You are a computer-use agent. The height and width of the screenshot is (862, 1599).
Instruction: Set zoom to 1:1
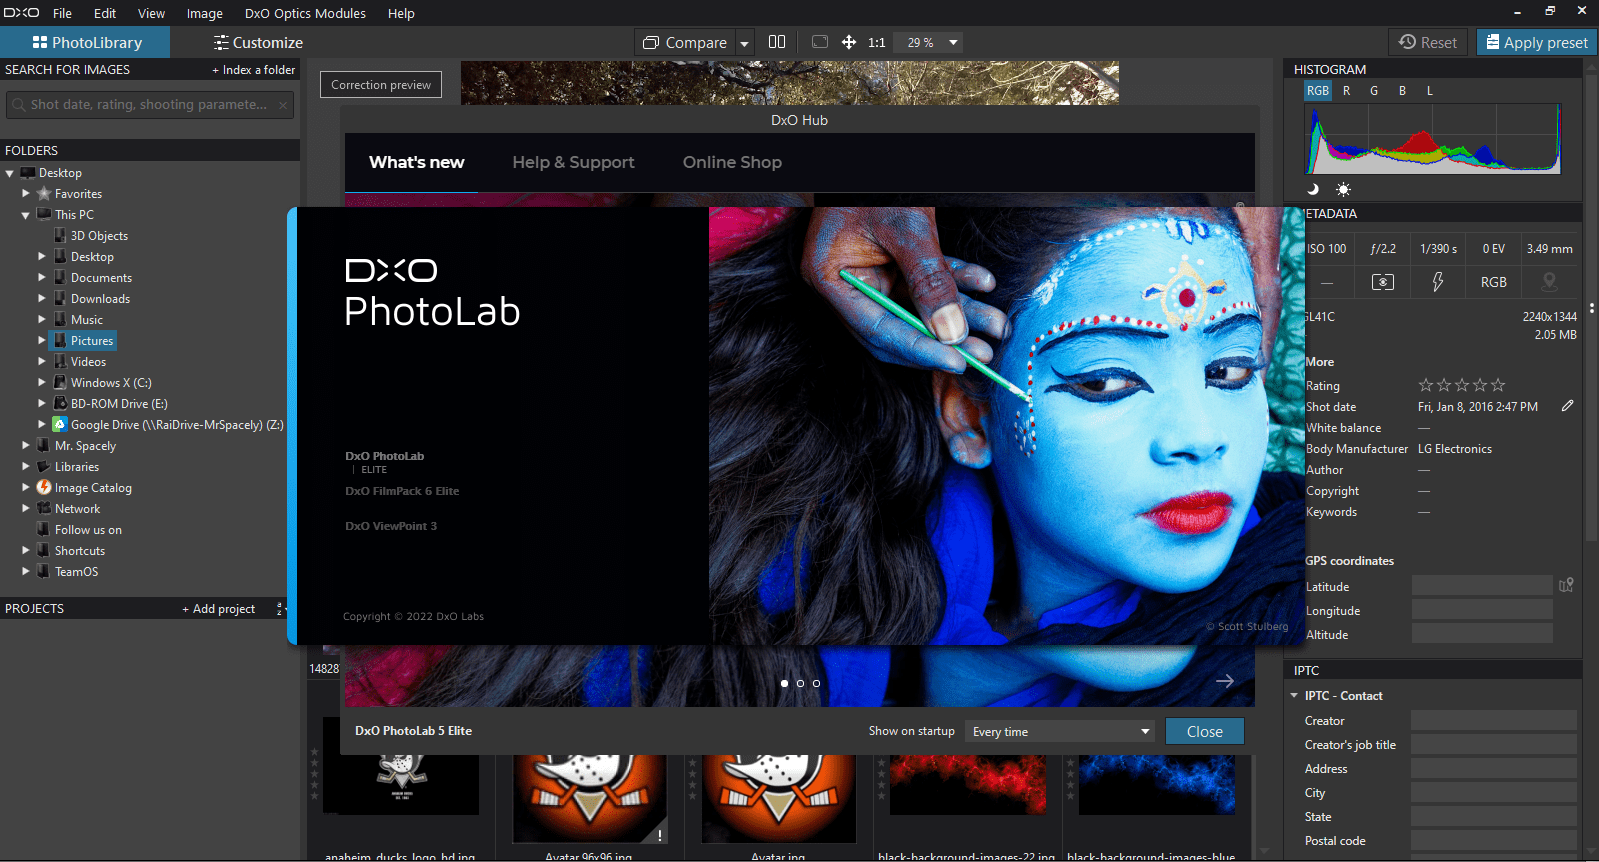[877, 43]
